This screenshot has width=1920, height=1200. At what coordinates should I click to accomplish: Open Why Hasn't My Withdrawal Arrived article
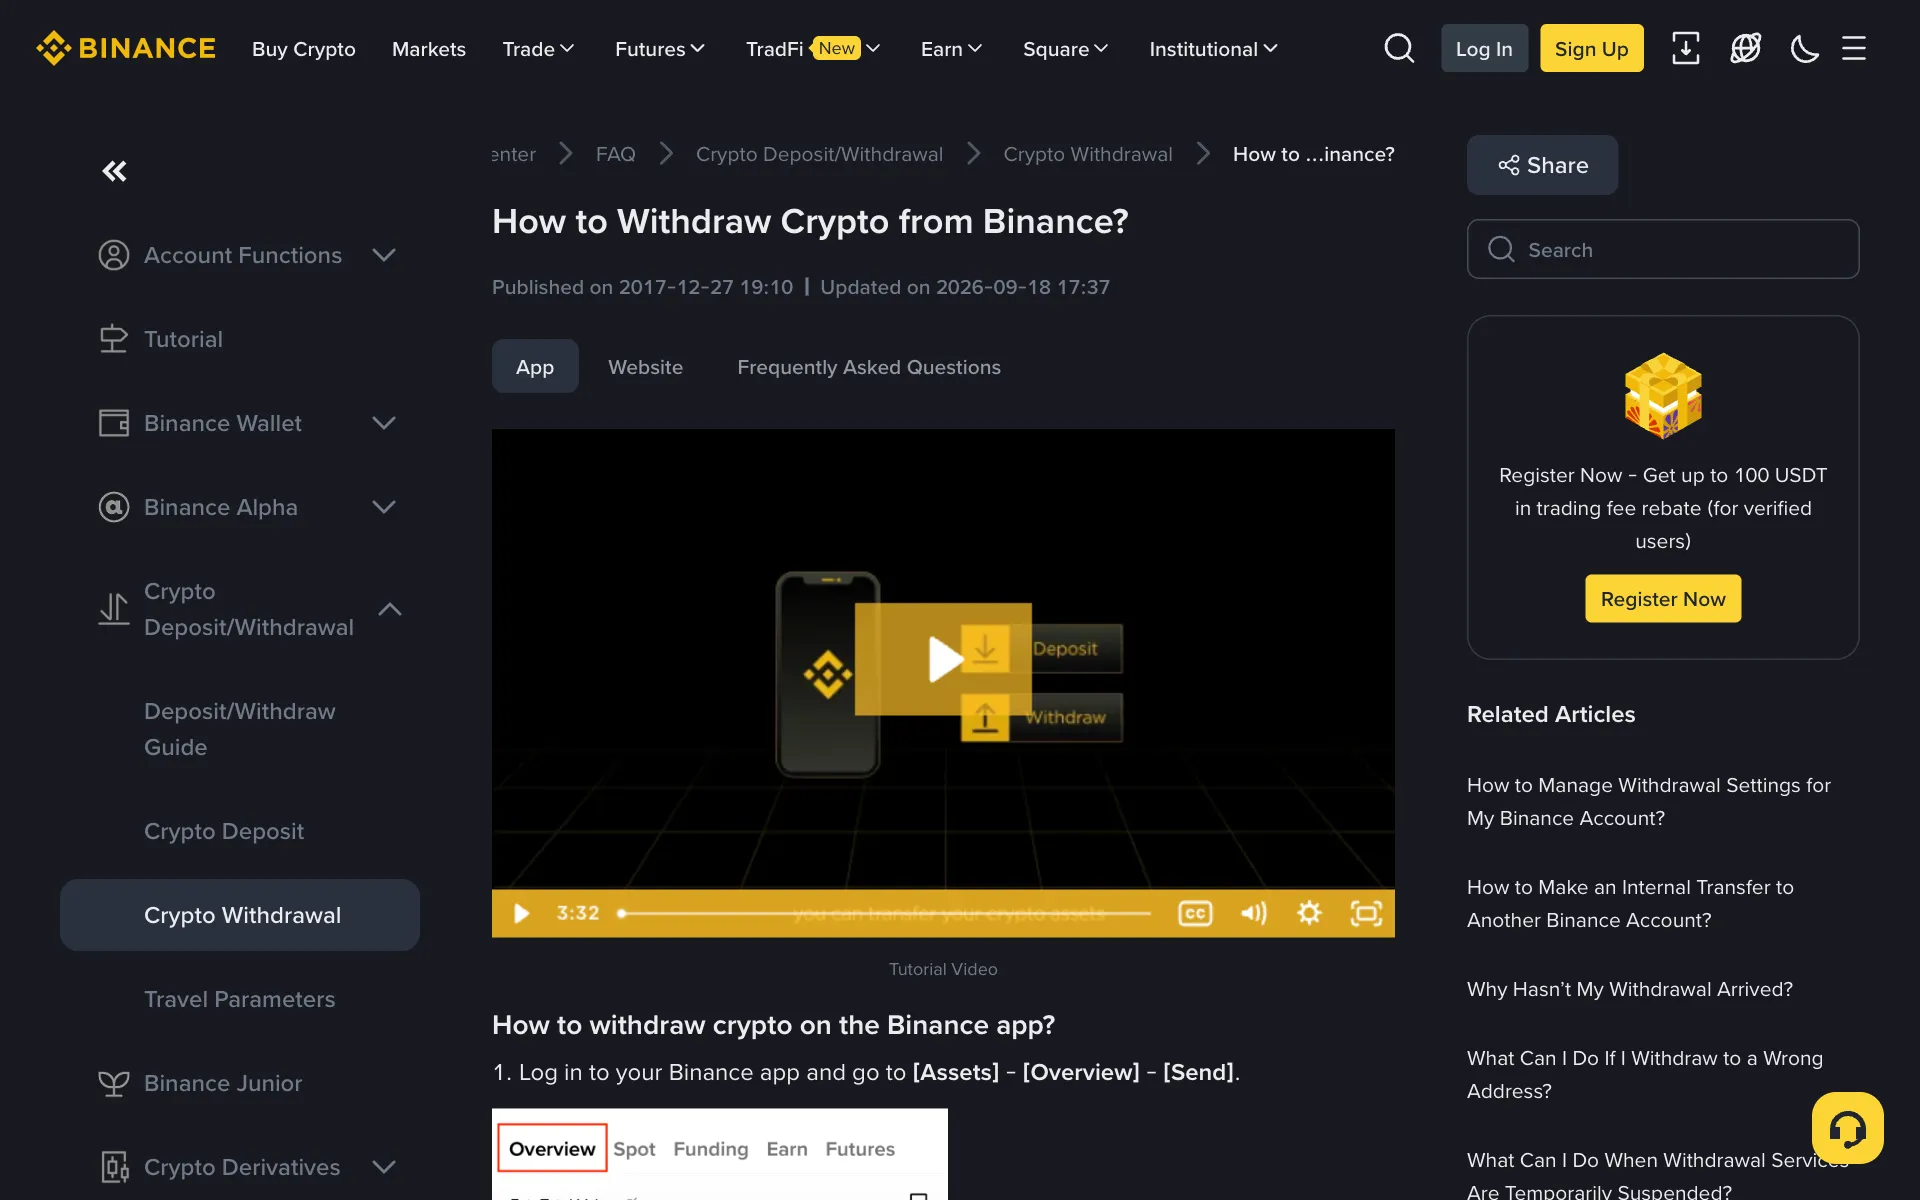click(1629, 989)
